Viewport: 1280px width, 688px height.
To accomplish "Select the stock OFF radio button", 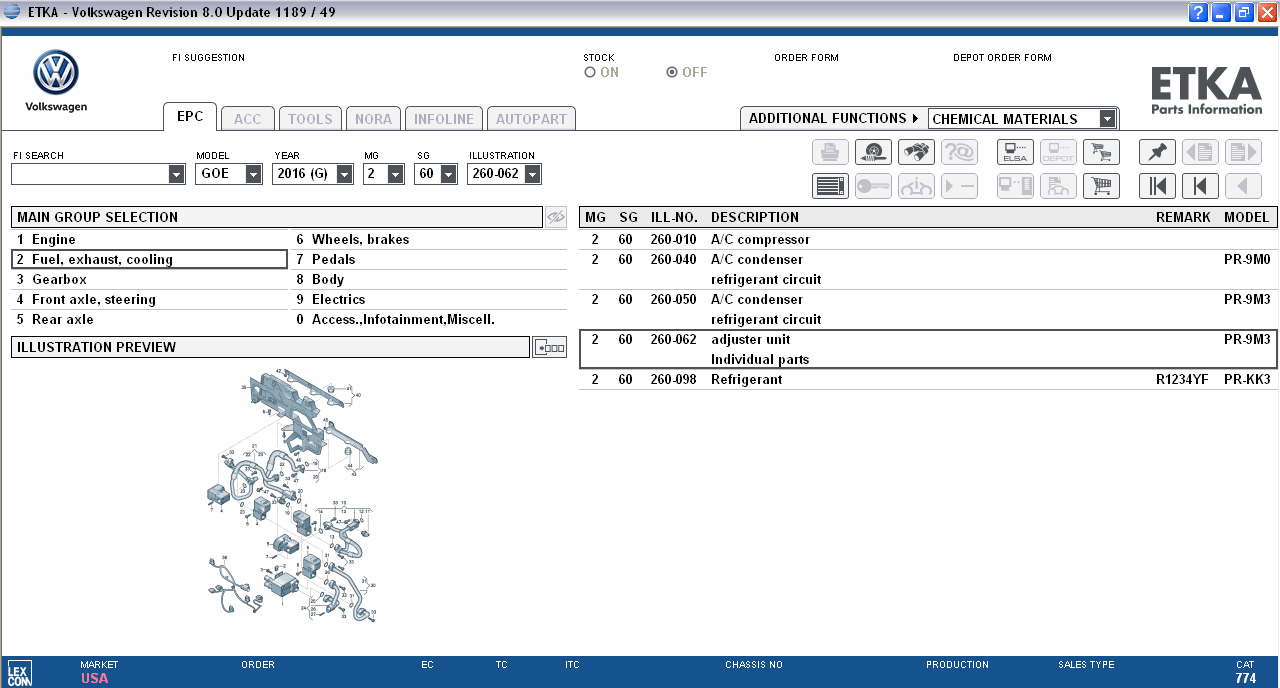I will pos(672,73).
